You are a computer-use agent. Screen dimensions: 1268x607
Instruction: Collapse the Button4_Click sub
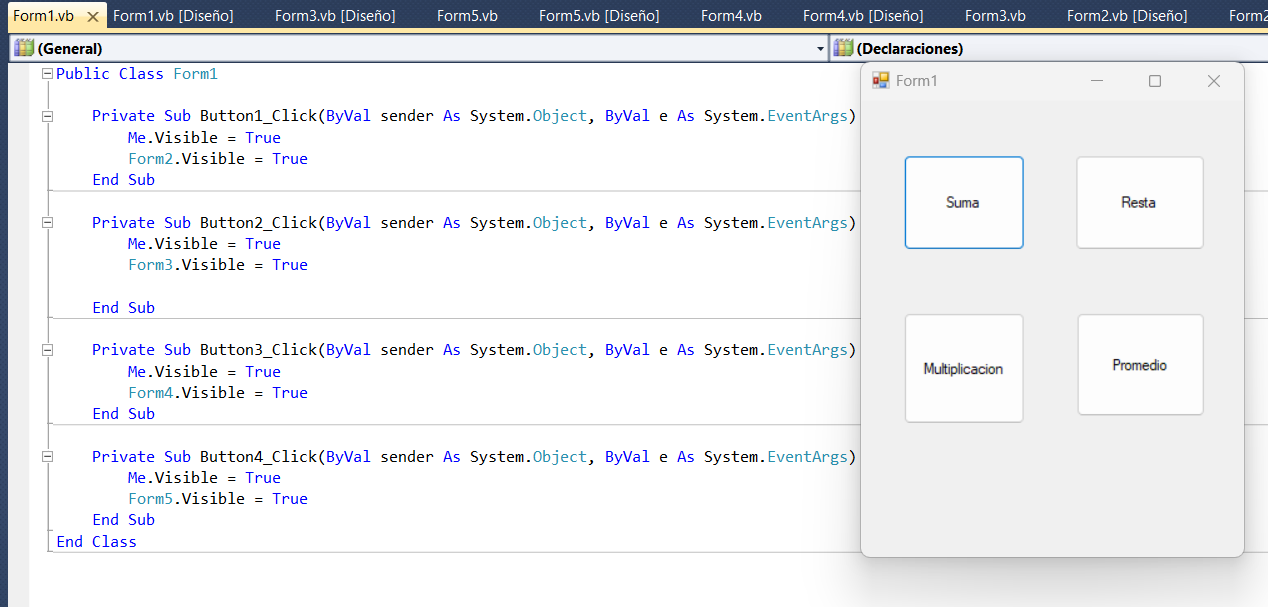(x=47, y=457)
